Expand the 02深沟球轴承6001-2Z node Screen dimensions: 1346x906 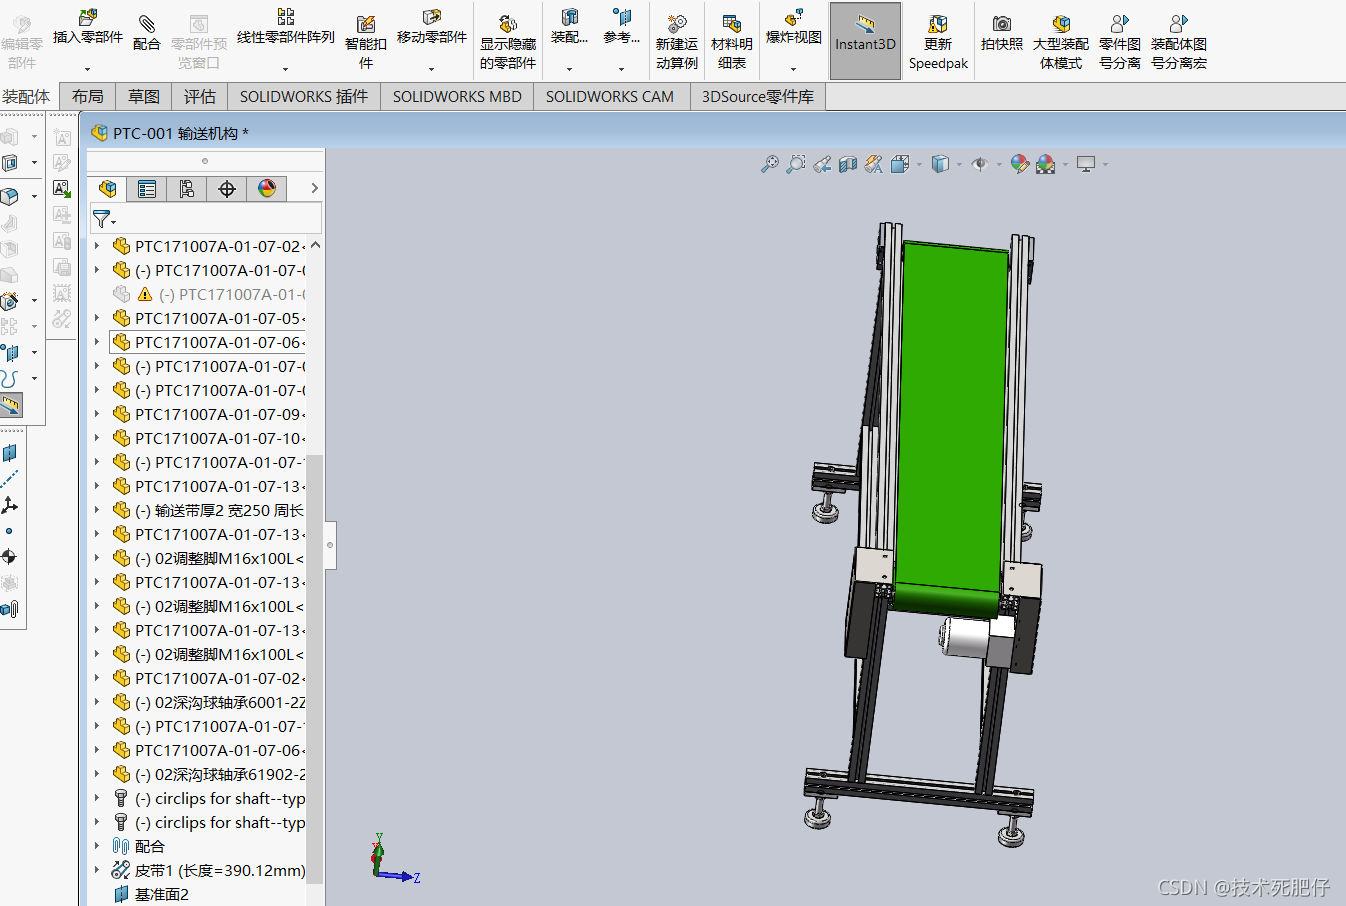pos(97,702)
